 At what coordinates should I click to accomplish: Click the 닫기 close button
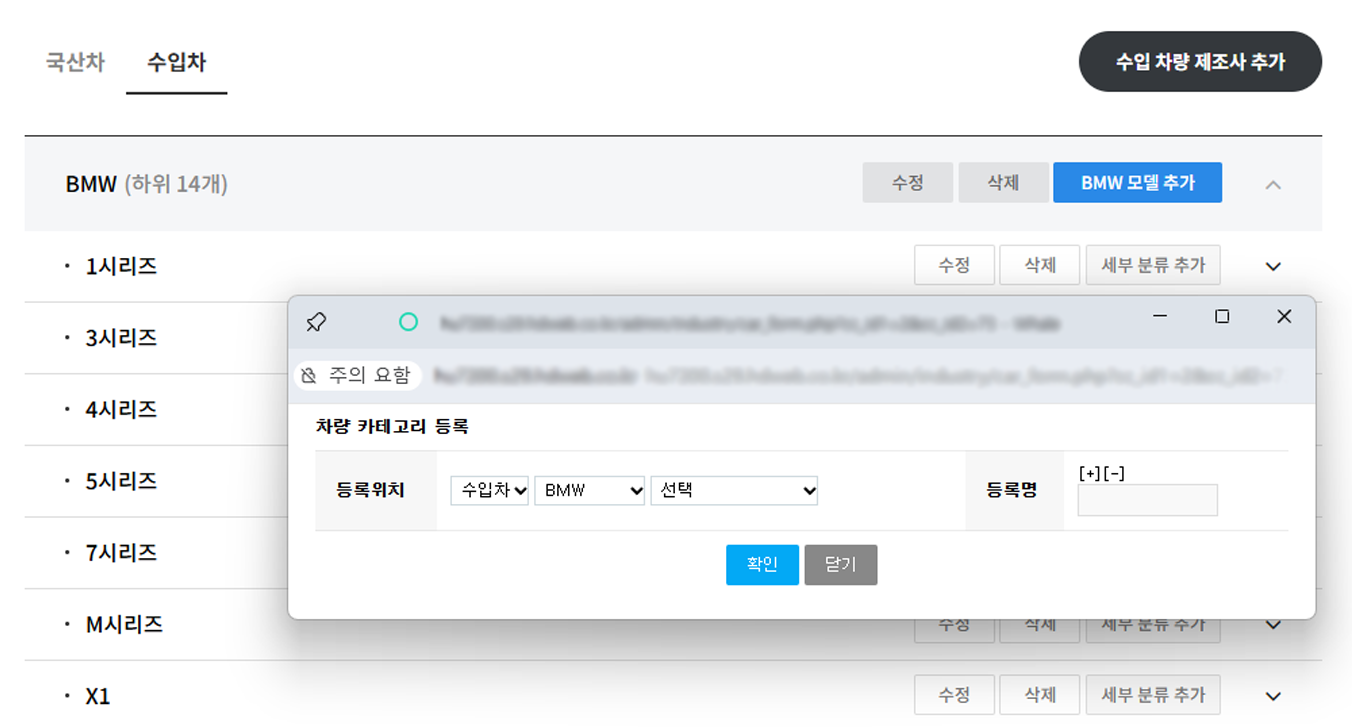(840, 565)
